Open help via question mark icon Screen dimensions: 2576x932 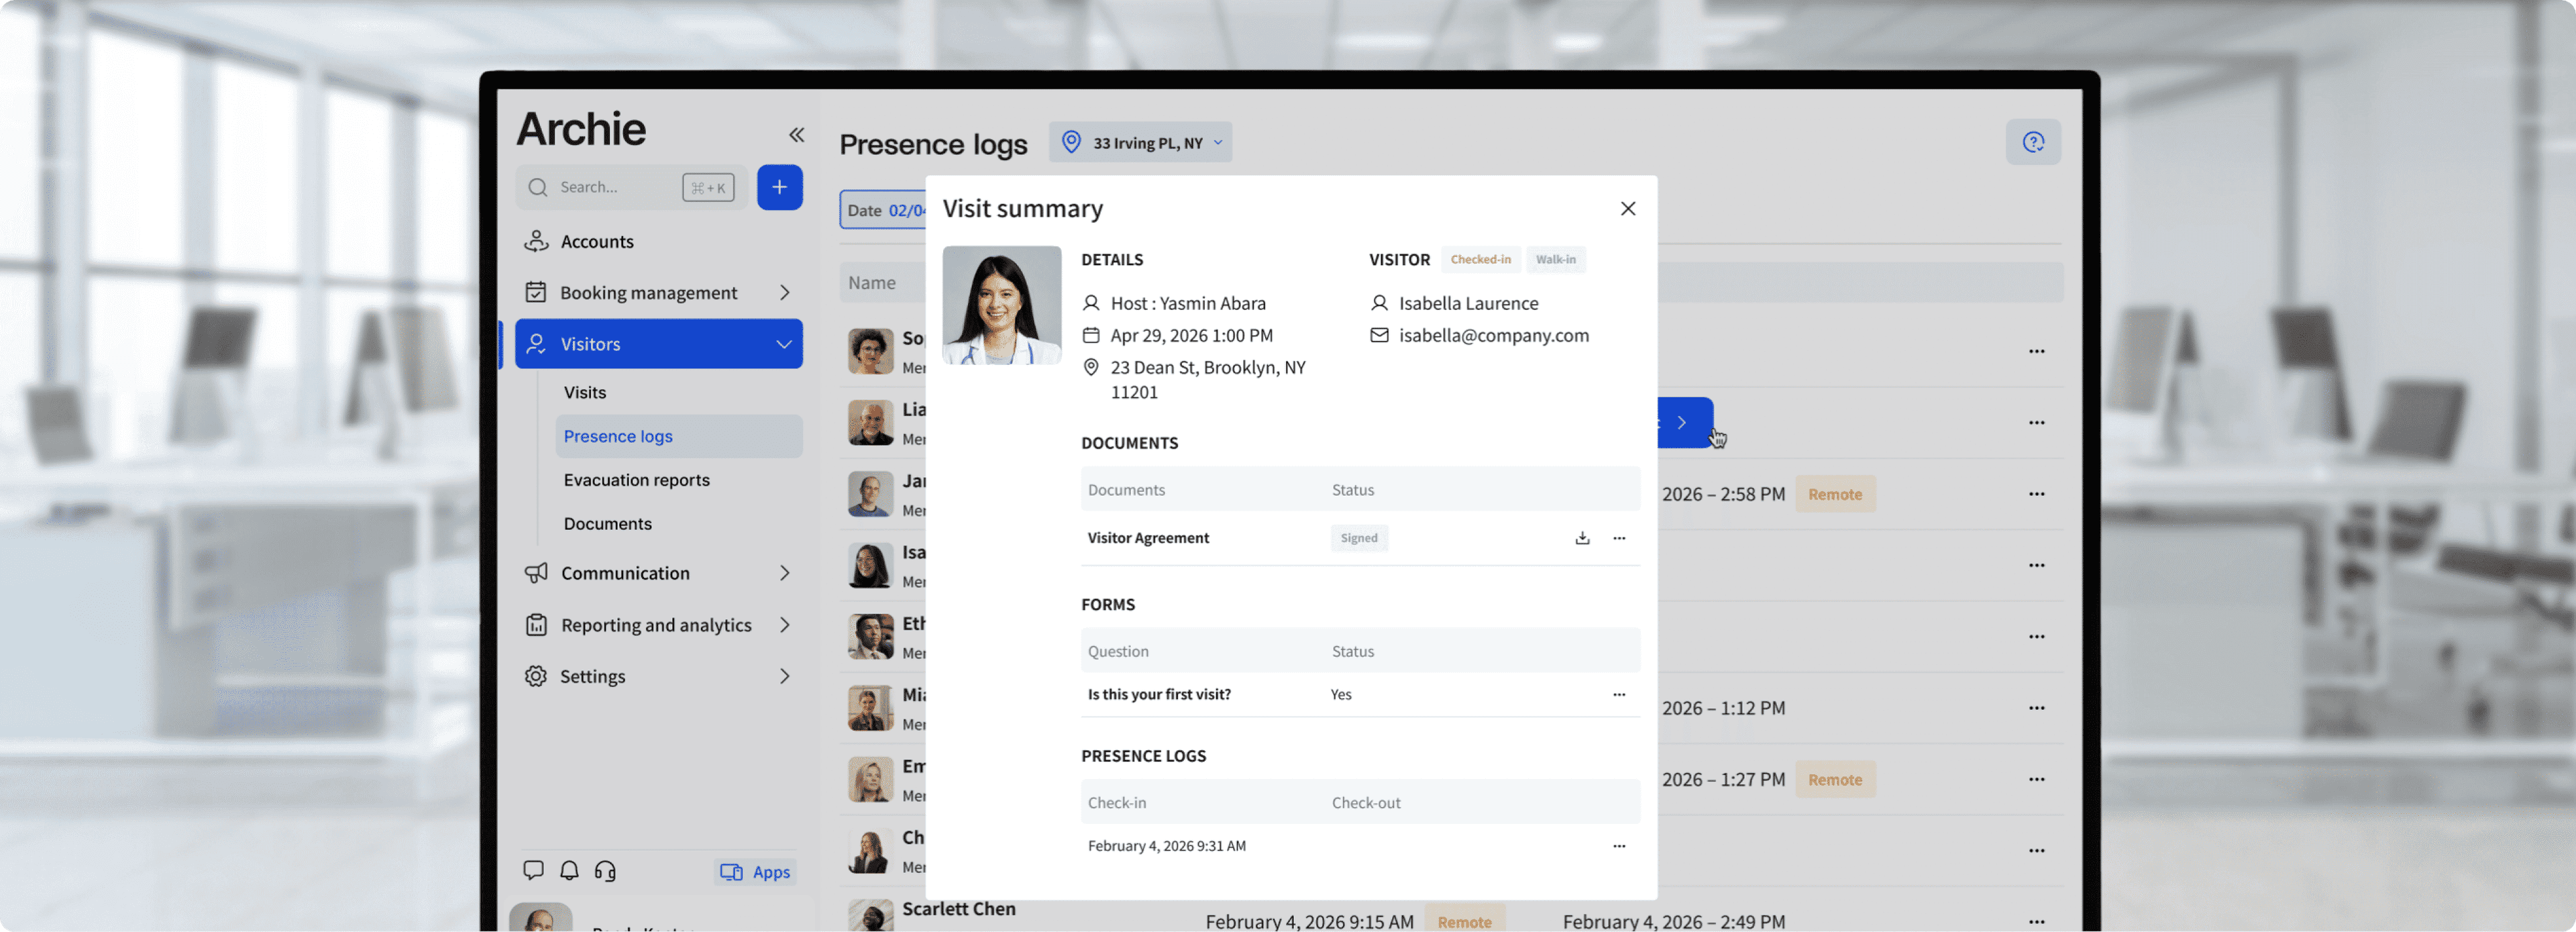pyautogui.click(x=2032, y=142)
